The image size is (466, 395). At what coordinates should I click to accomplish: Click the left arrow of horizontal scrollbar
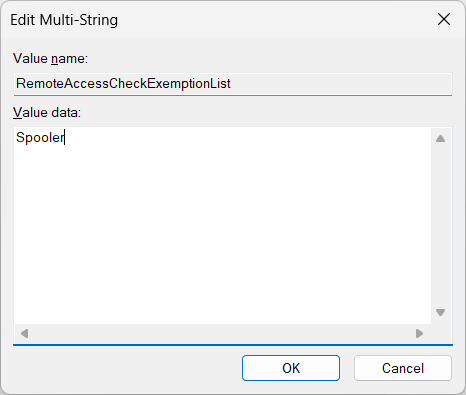[24, 333]
